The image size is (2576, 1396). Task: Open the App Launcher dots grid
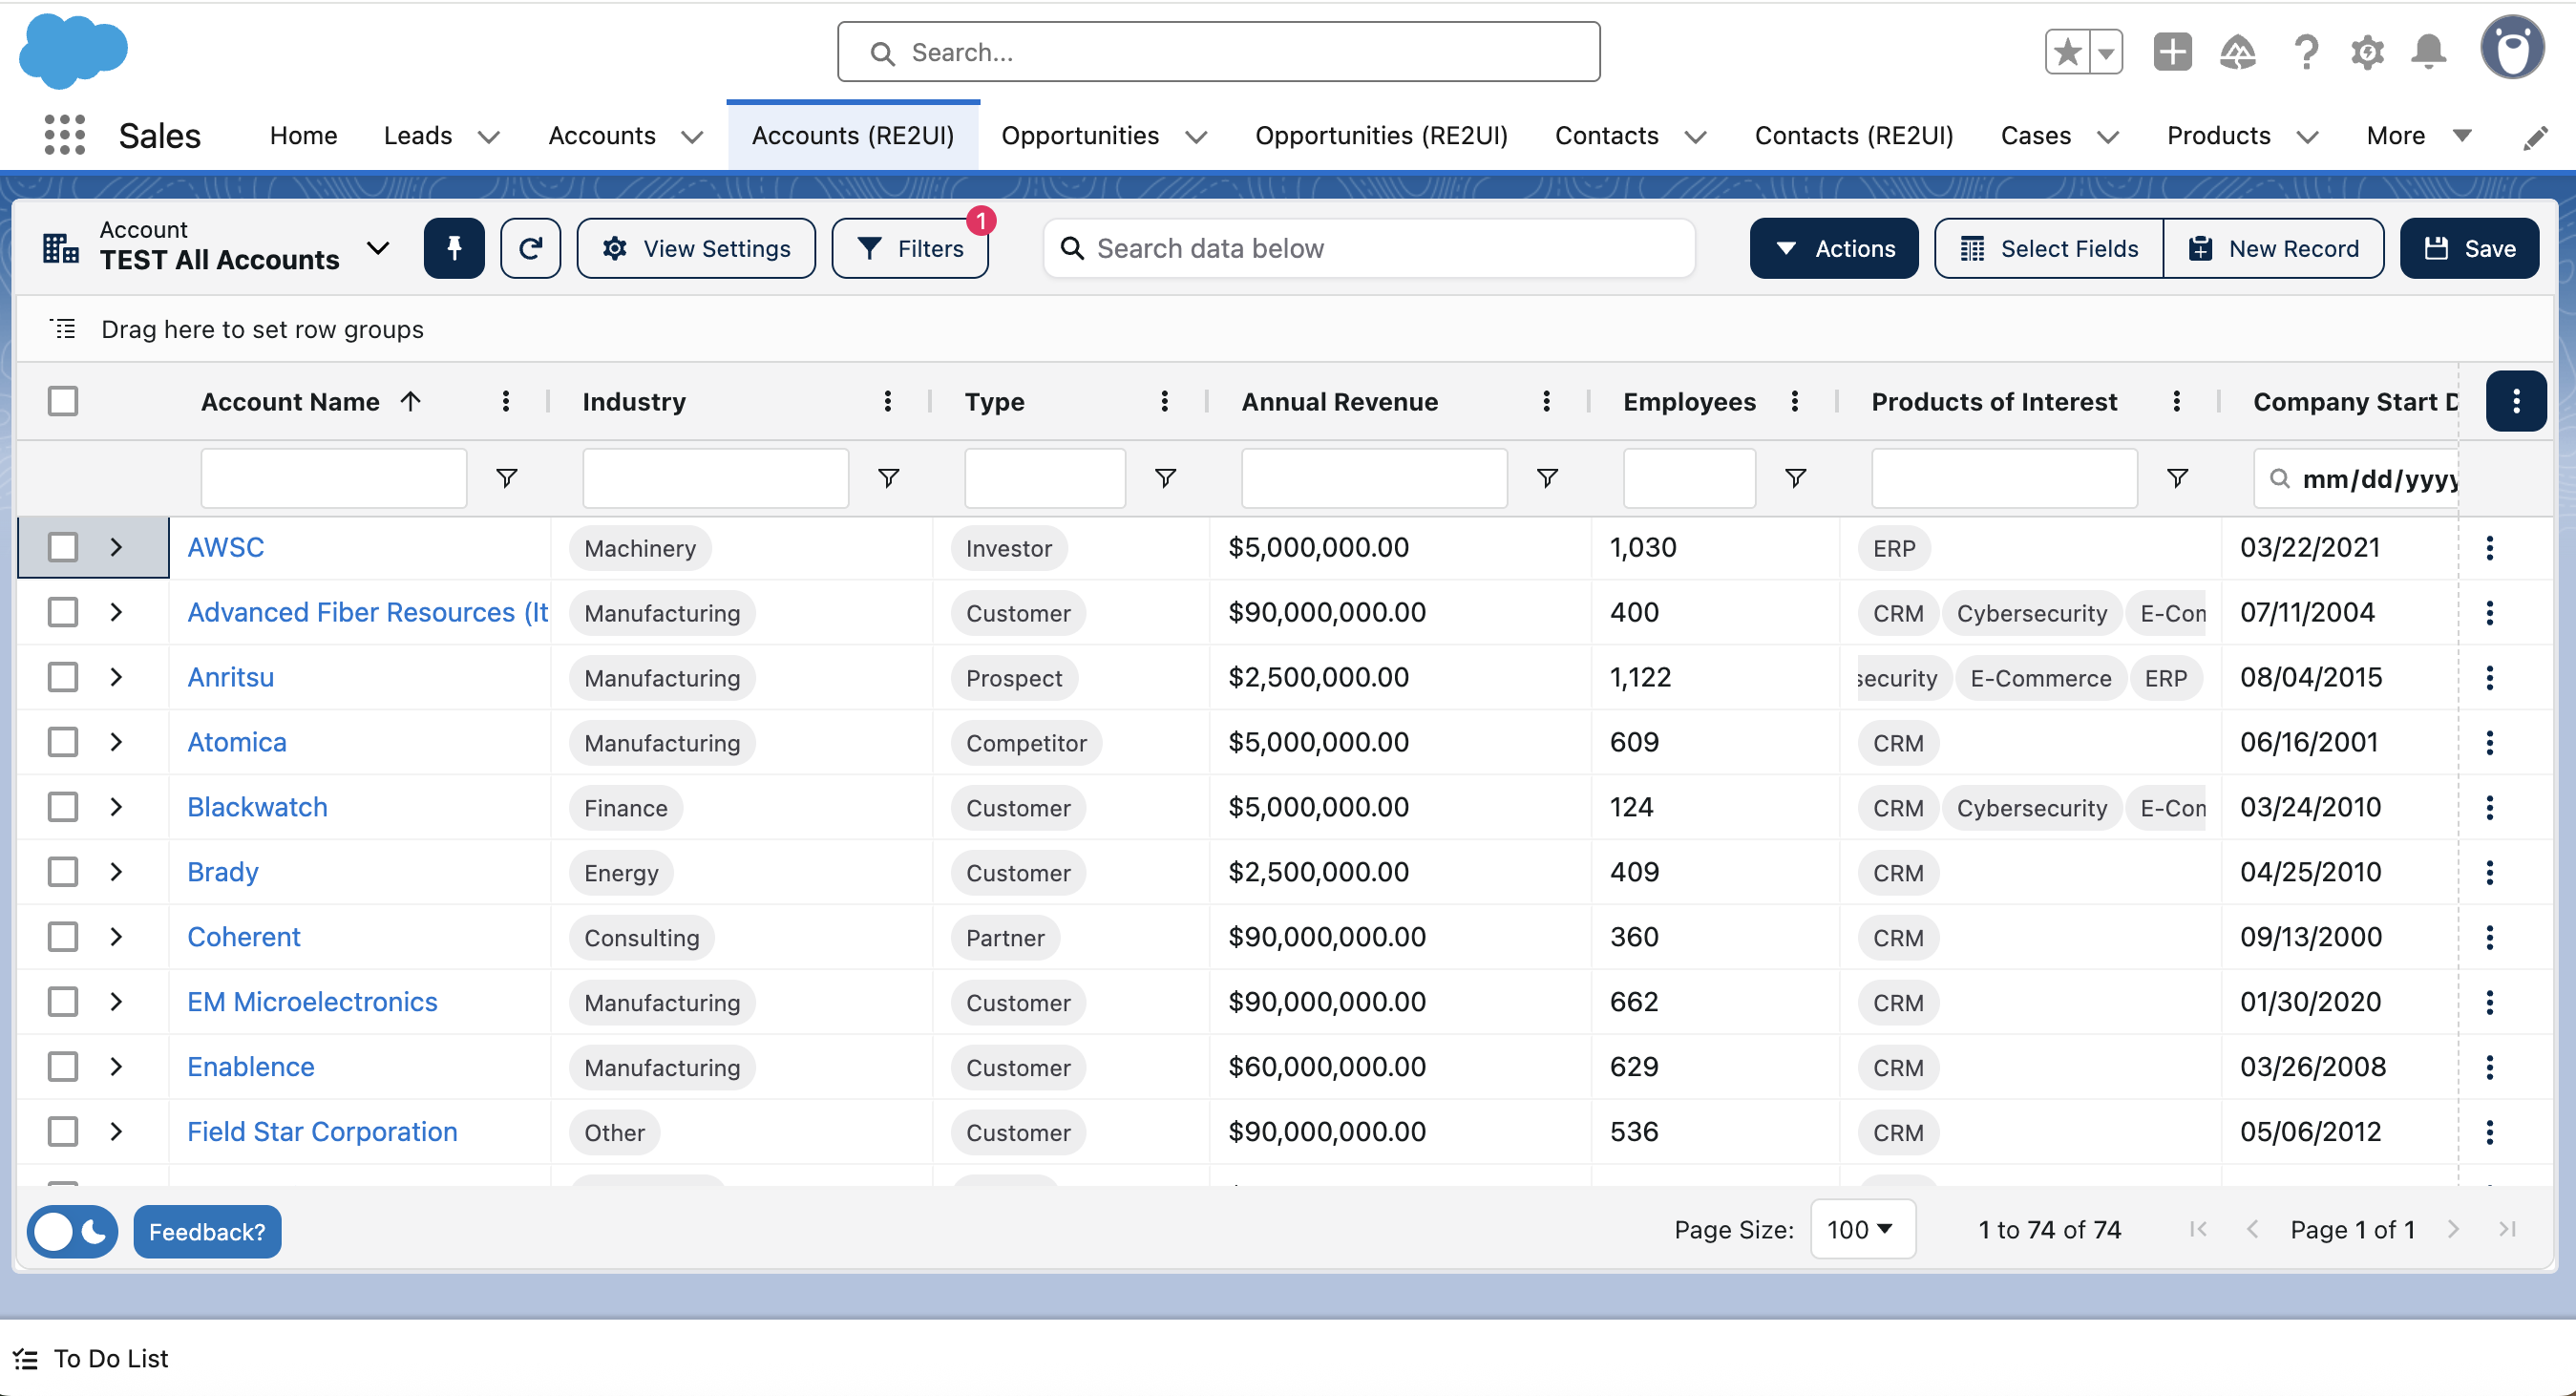point(65,135)
